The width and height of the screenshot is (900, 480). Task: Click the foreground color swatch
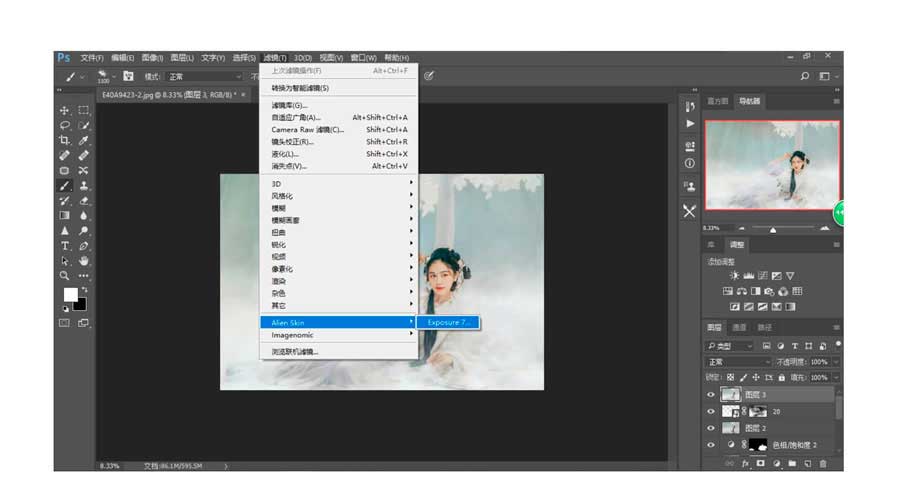[x=70, y=294]
